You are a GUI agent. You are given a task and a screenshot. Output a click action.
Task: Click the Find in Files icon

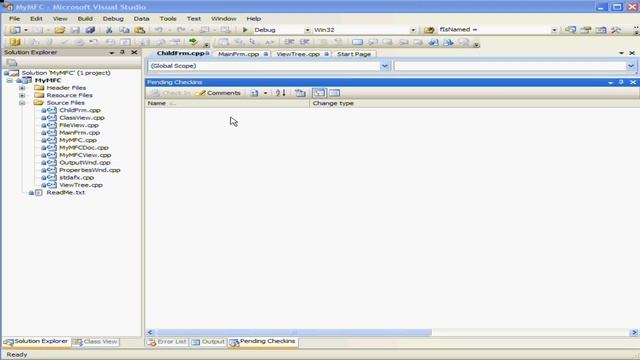point(429,30)
